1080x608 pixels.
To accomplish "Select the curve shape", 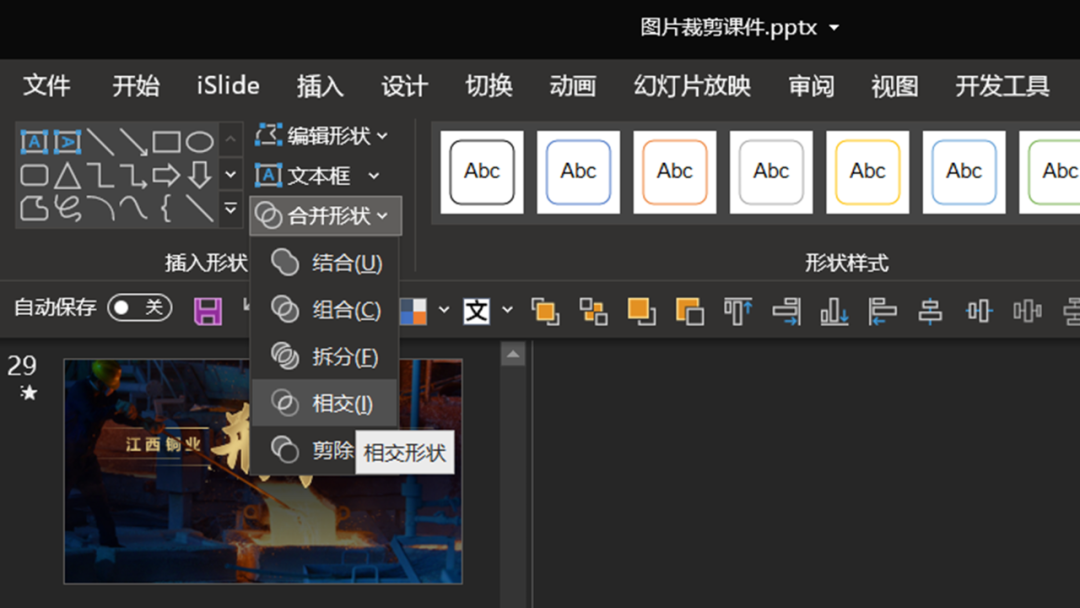I will (133, 208).
